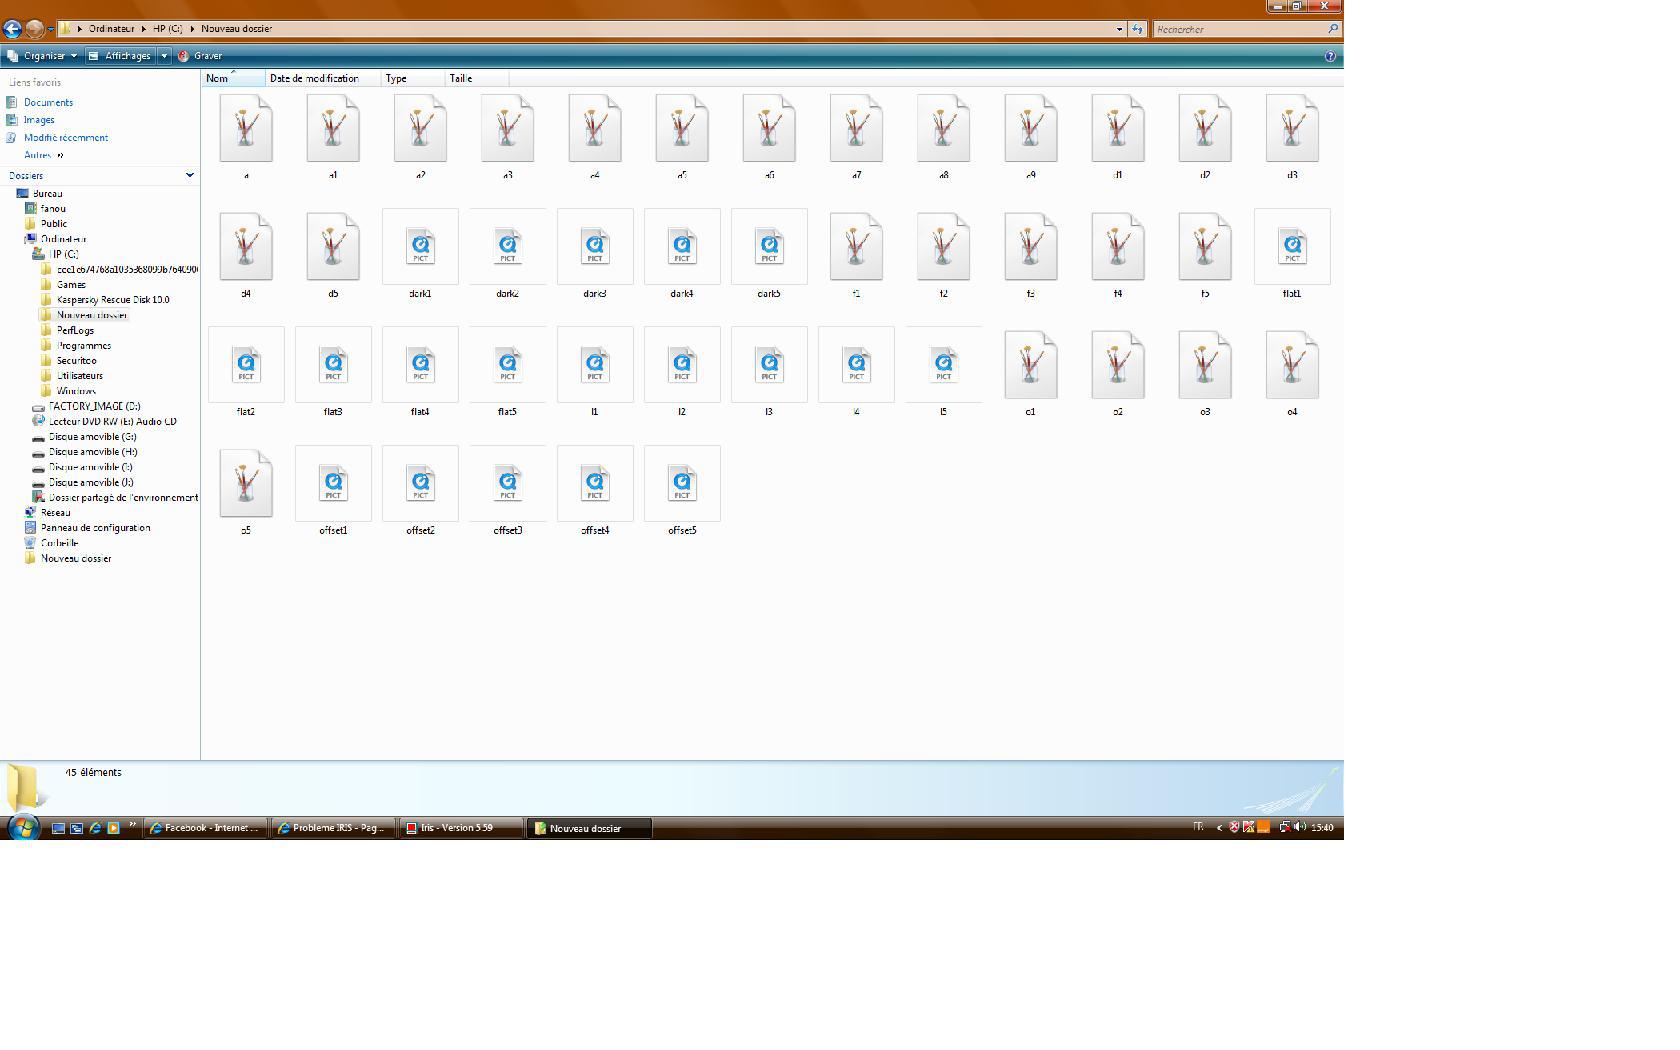Select the d5 paintbrush file icon
The width and height of the screenshot is (1680, 1050).
click(333, 246)
